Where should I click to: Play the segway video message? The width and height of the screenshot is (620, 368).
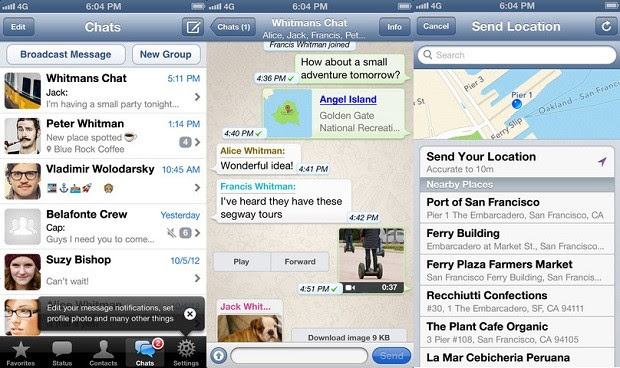(x=241, y=262)
